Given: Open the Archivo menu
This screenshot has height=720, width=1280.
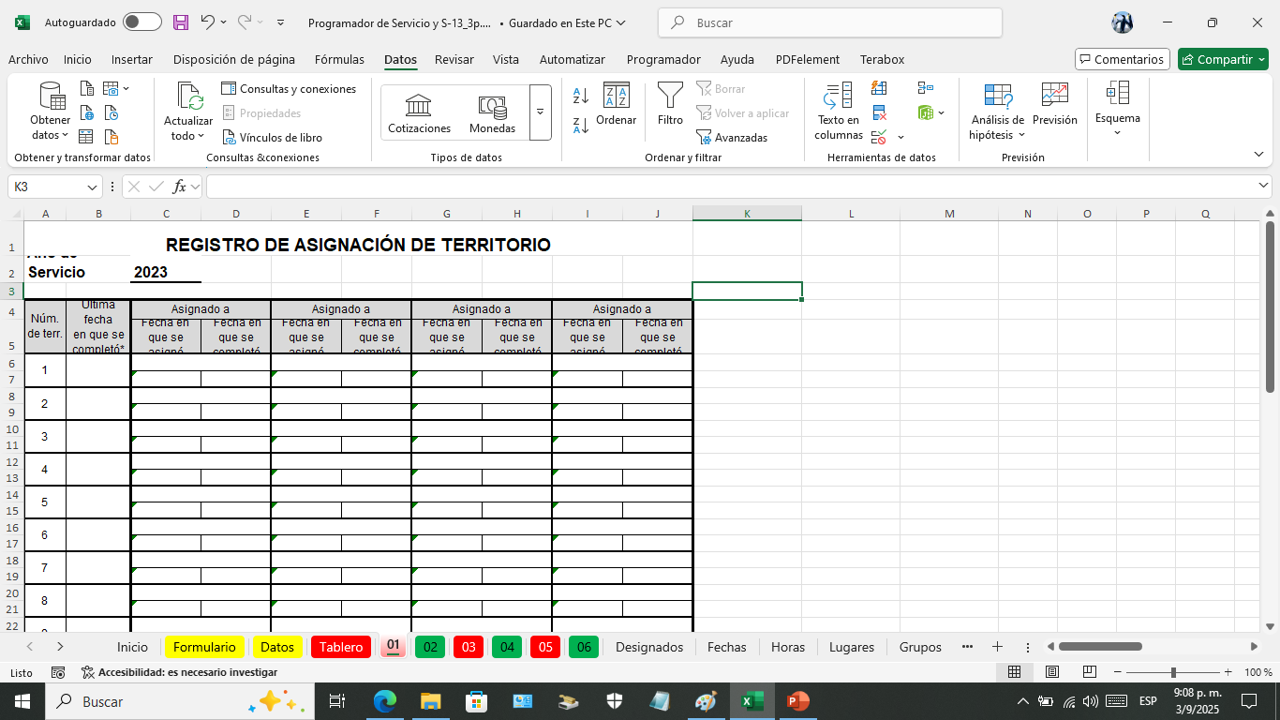Looking at the screenshot, I should (x=28, y=59).
